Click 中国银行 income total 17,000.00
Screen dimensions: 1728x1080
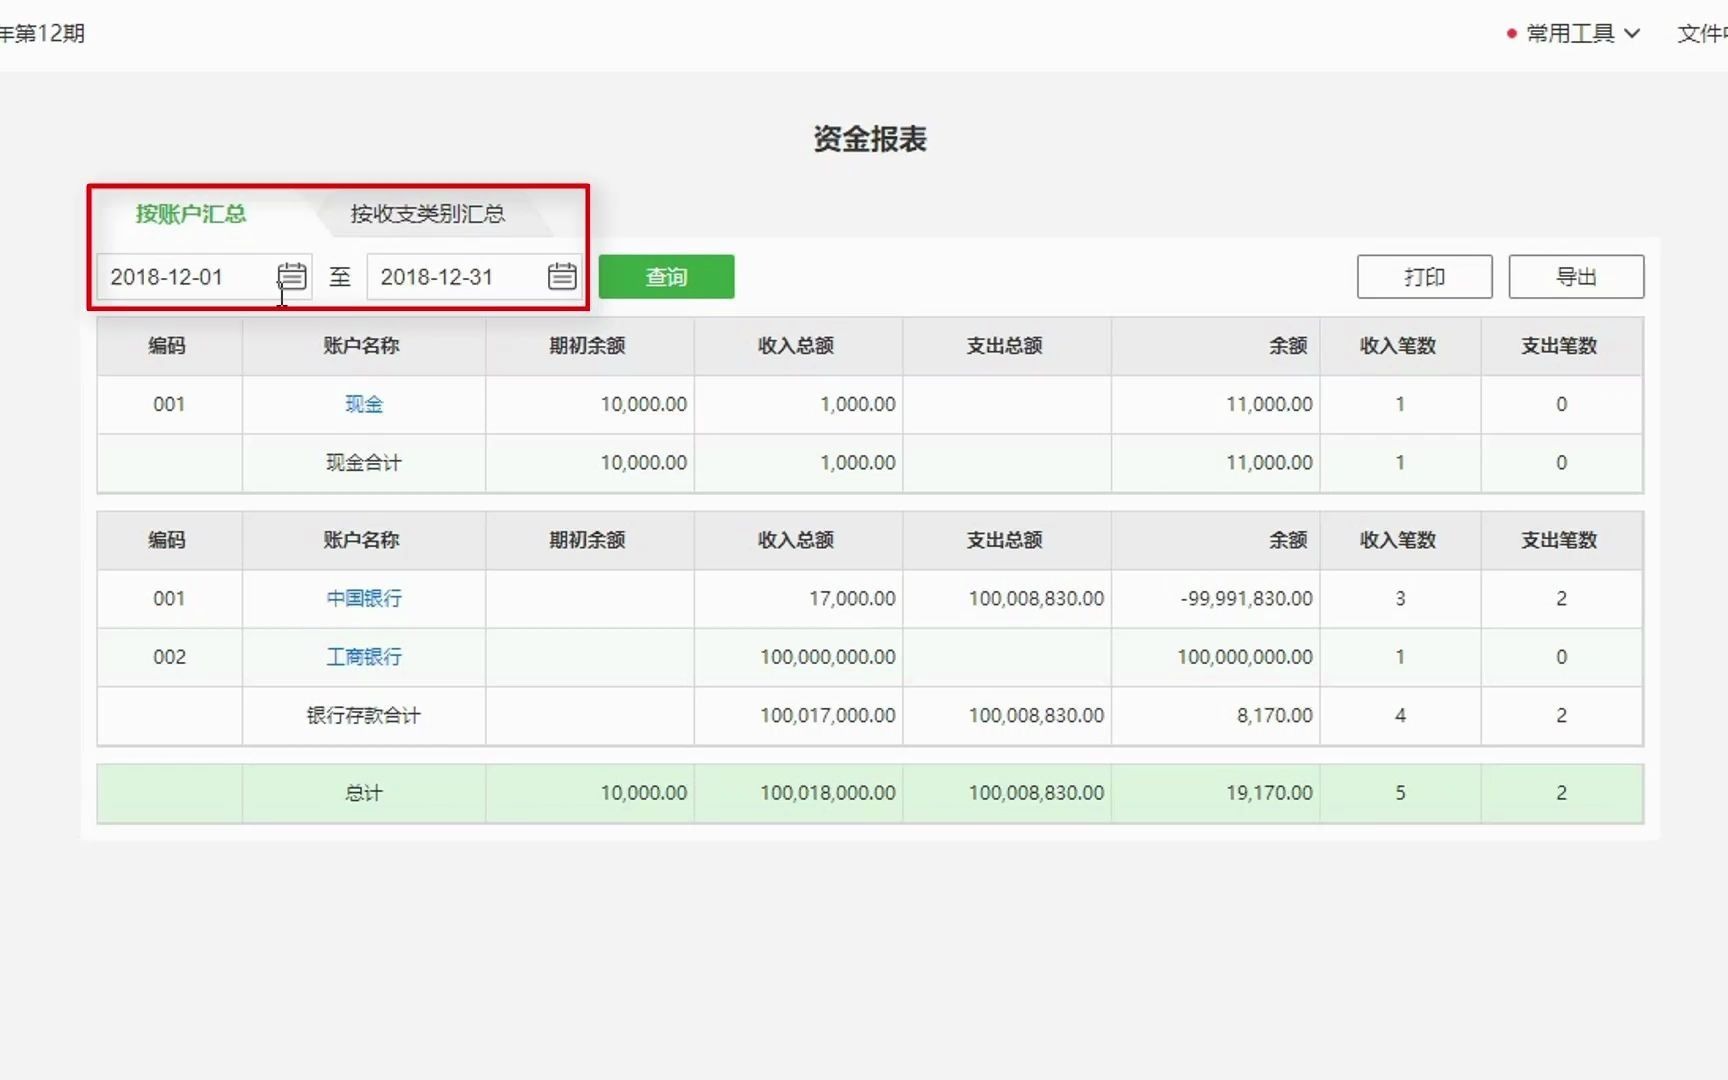tap(853, 598)
